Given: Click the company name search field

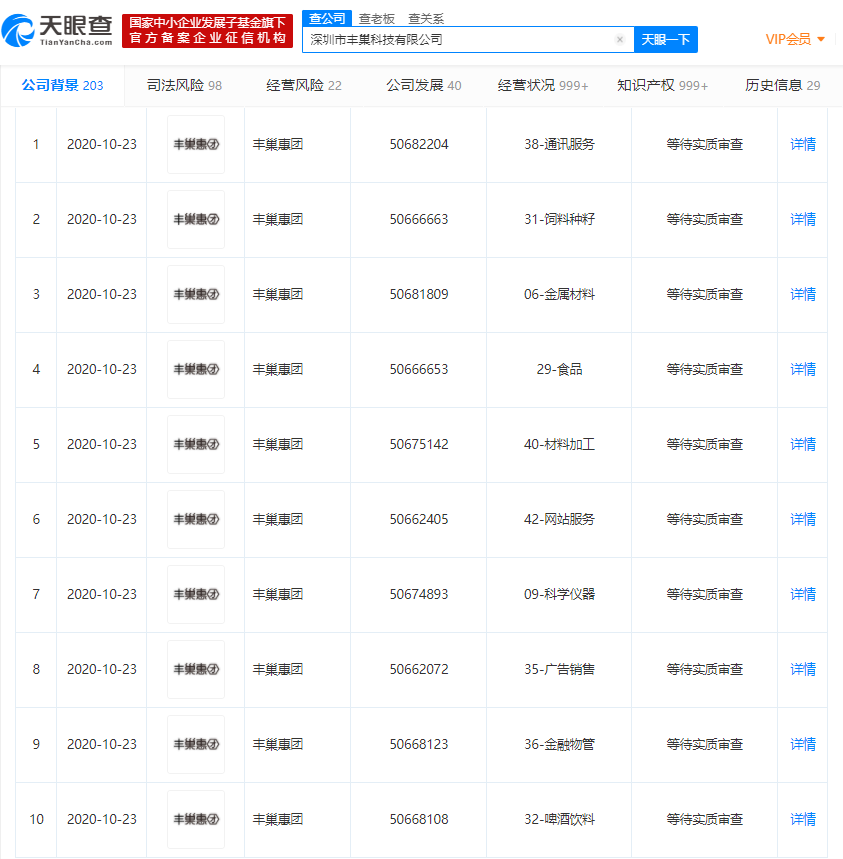Looking at the screenshot, I should coord(458,40).
